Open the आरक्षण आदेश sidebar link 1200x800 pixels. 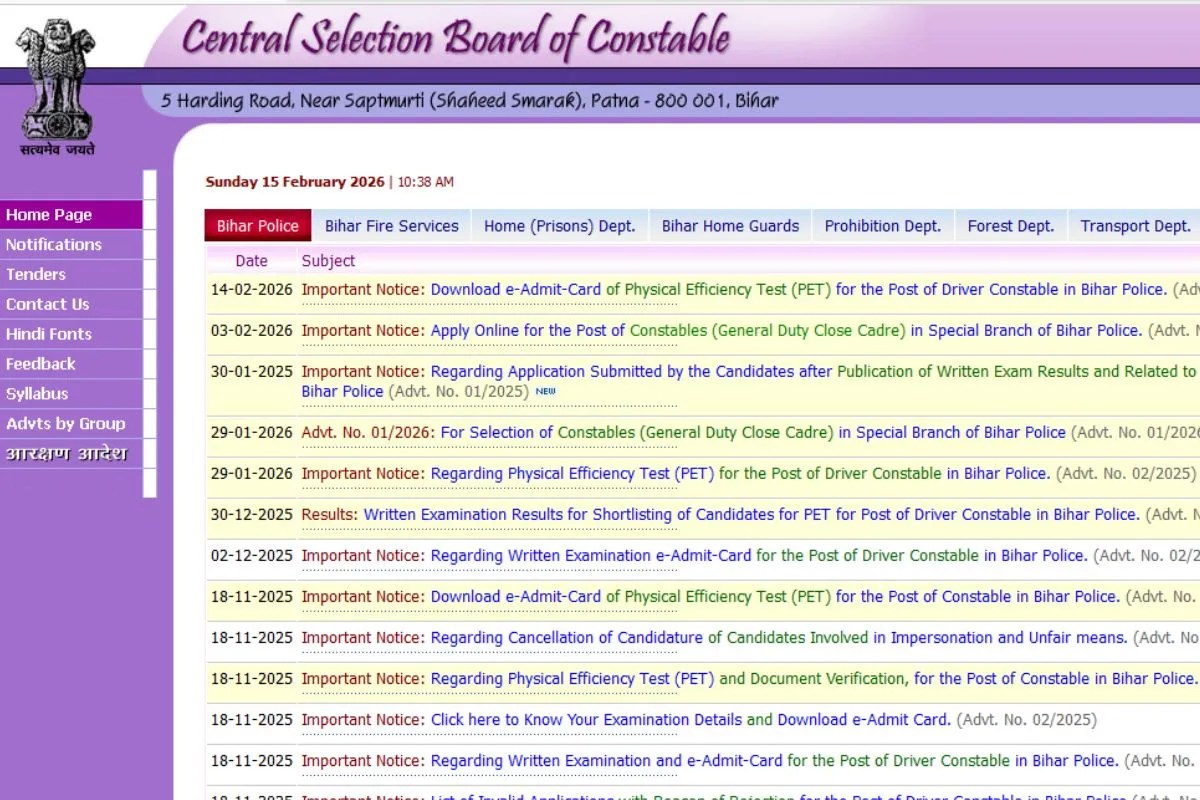66,454
